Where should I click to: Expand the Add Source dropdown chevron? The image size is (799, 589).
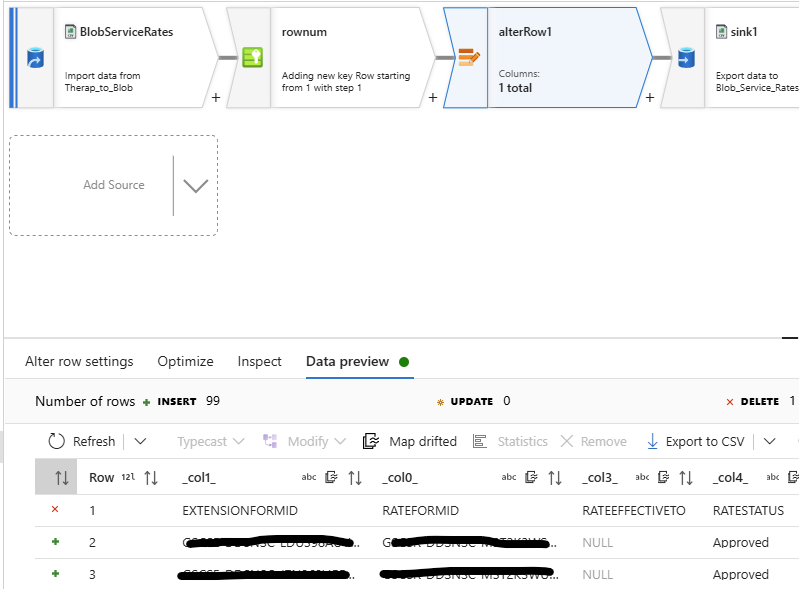[x=196, y=185]
